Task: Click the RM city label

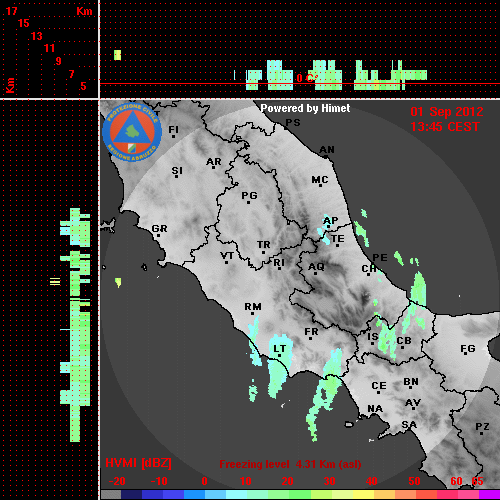Action: 253,307
